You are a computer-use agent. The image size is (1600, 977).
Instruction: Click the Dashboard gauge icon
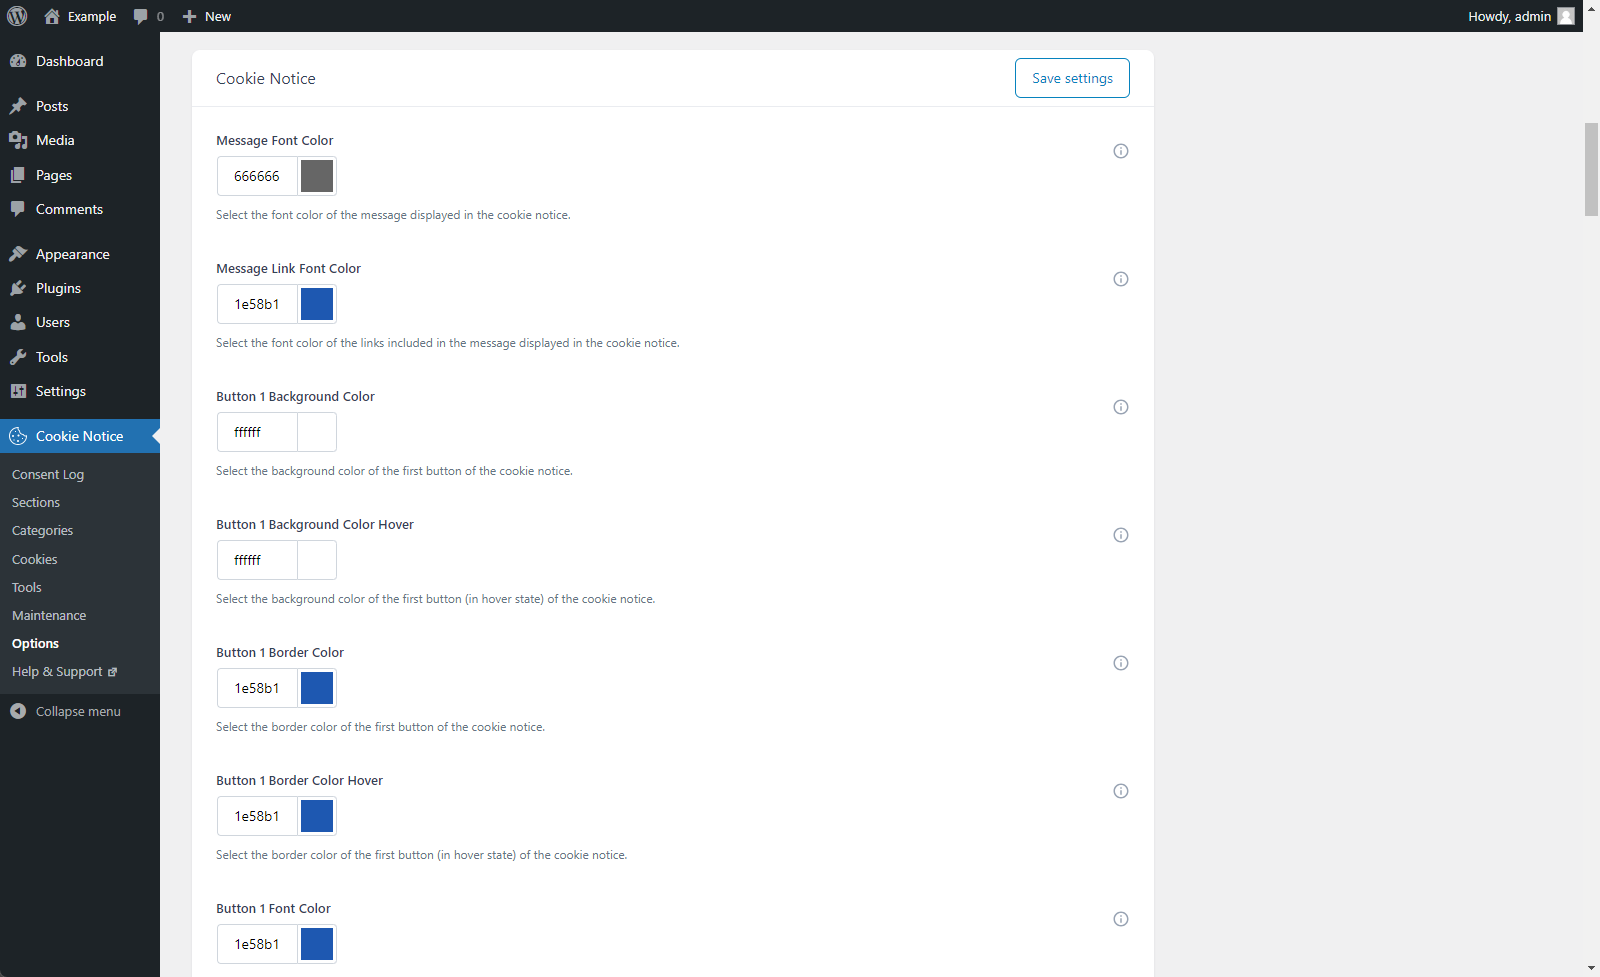(x=18, y=61)
